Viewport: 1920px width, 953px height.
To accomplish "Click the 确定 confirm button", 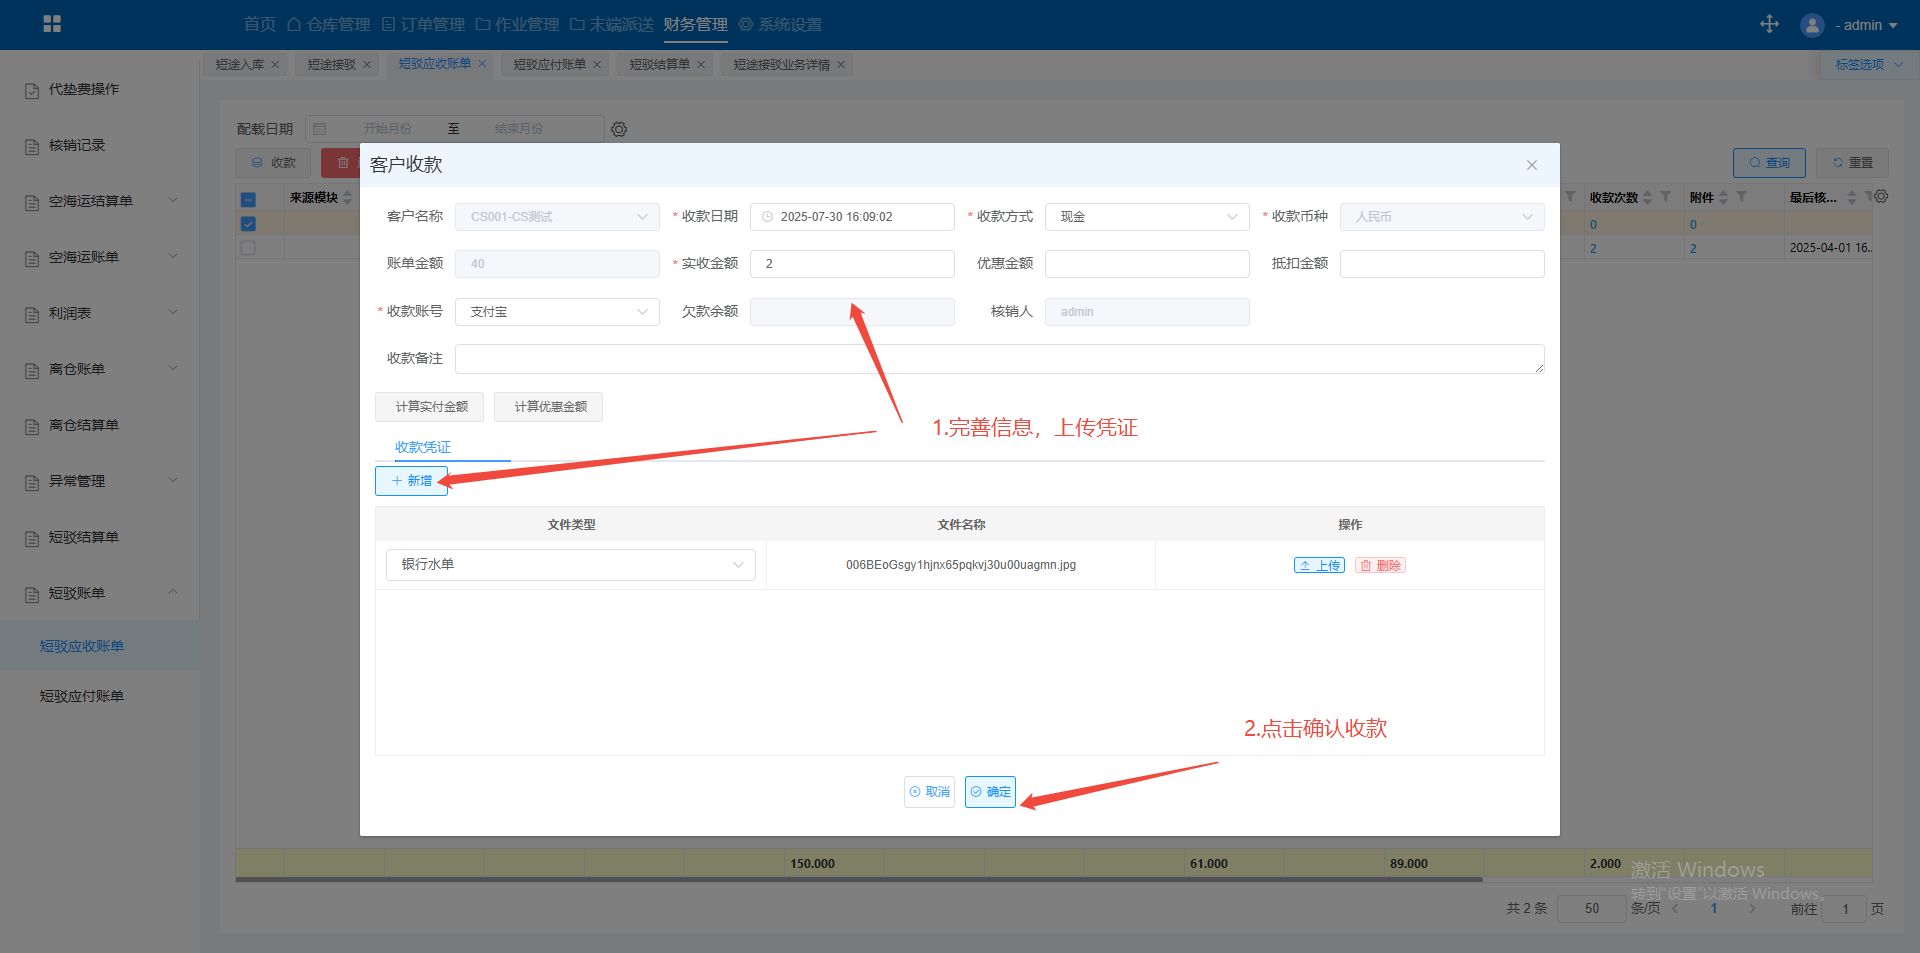I will (x=990, y=792).
